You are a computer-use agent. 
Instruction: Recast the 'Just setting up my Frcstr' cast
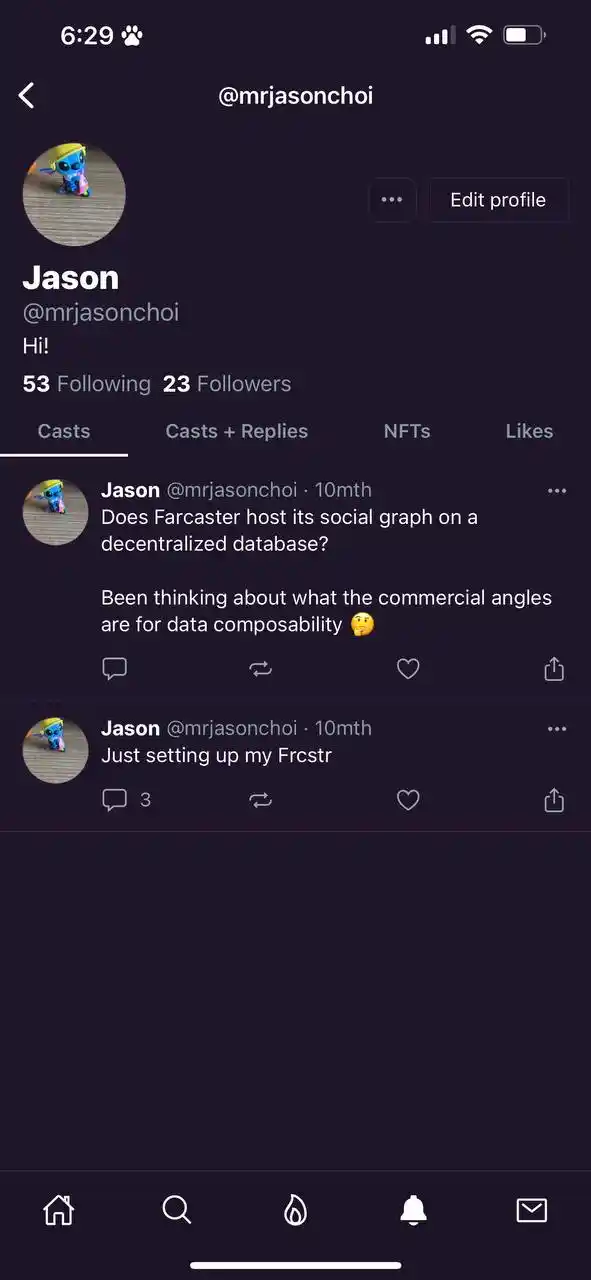point(261,800)
